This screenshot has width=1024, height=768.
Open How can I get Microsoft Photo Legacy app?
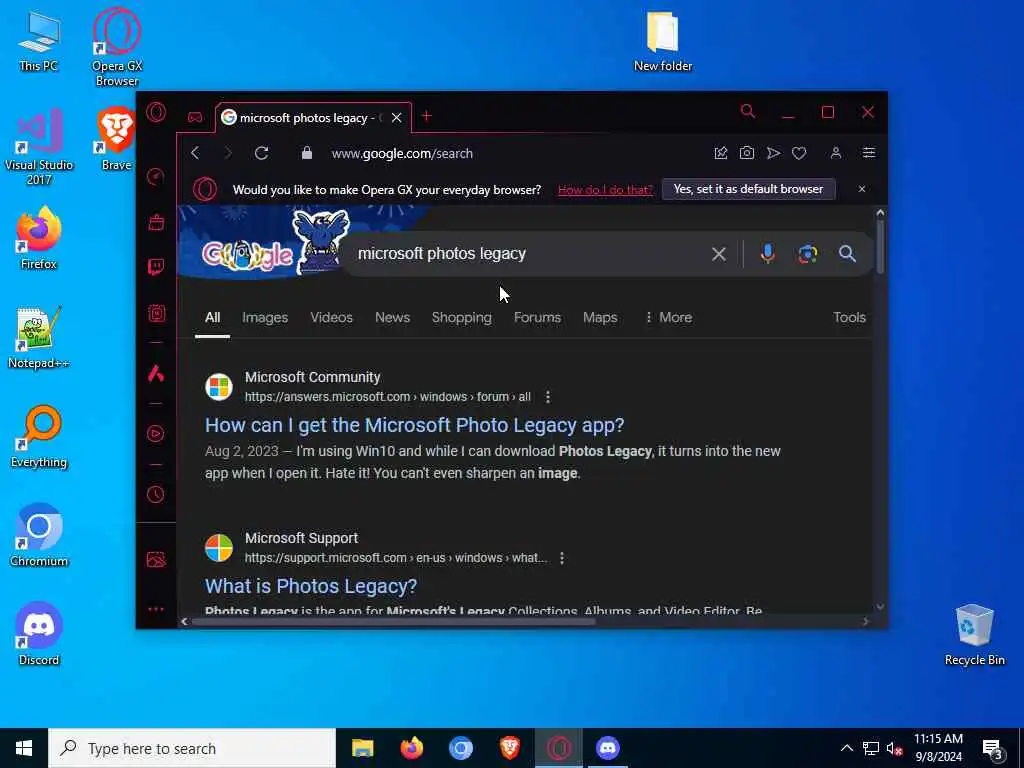click(x=415, y=425)
